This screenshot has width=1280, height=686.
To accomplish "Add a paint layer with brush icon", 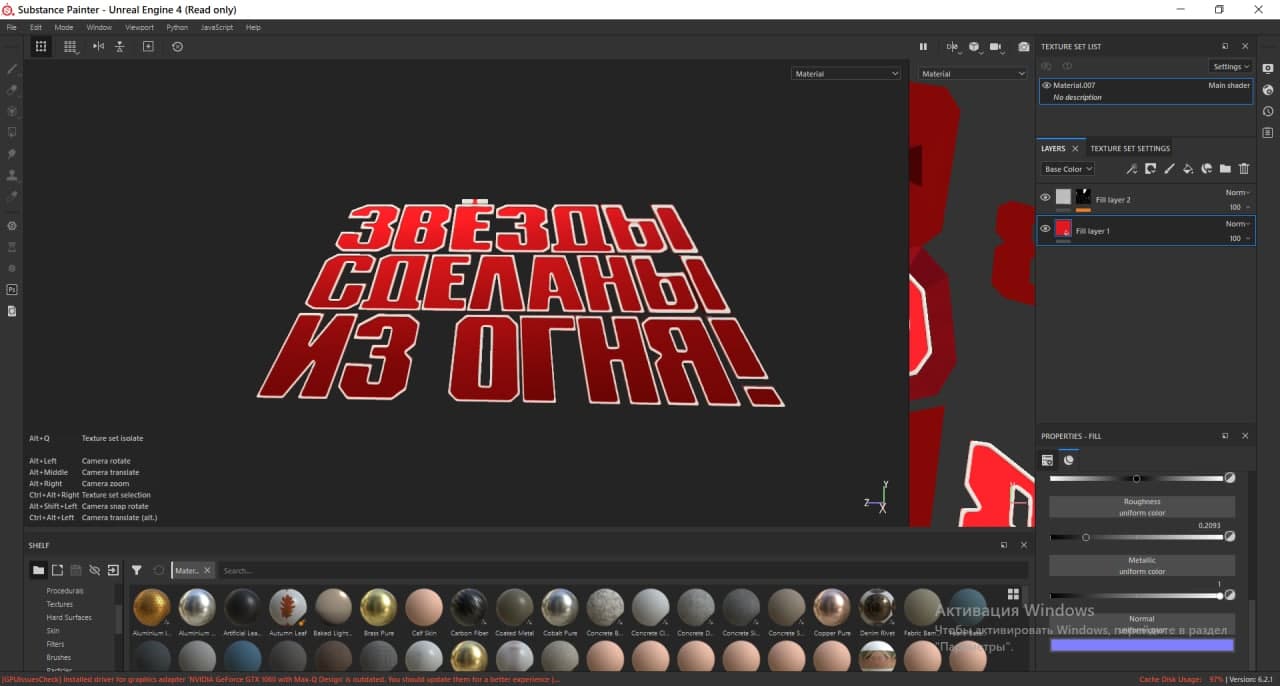I will [1169, 169].
